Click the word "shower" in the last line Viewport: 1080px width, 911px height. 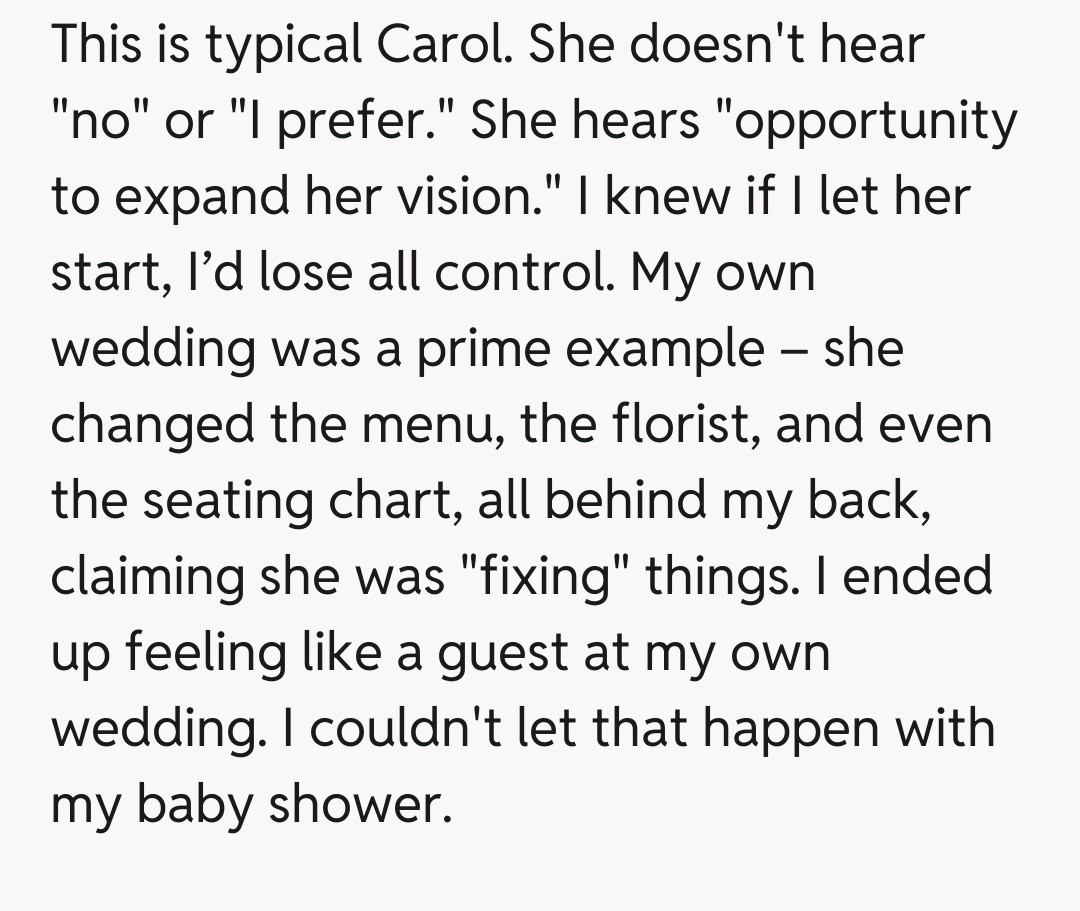click(x=356, y=803)
